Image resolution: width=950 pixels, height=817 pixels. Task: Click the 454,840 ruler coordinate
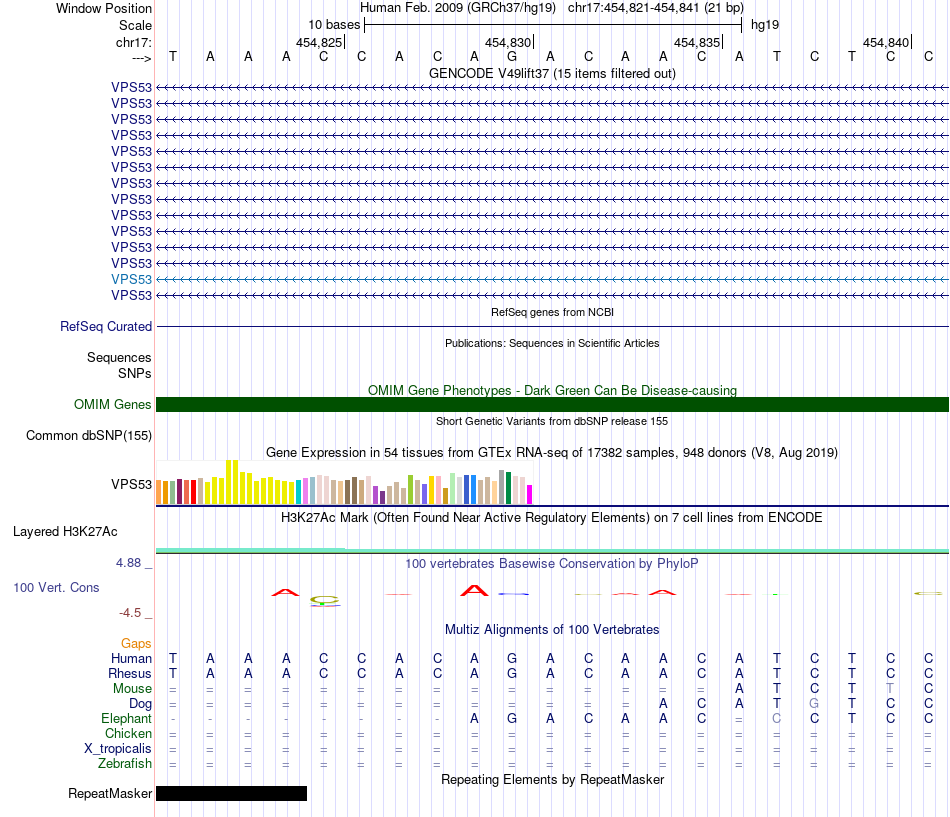tap(886, 42)
